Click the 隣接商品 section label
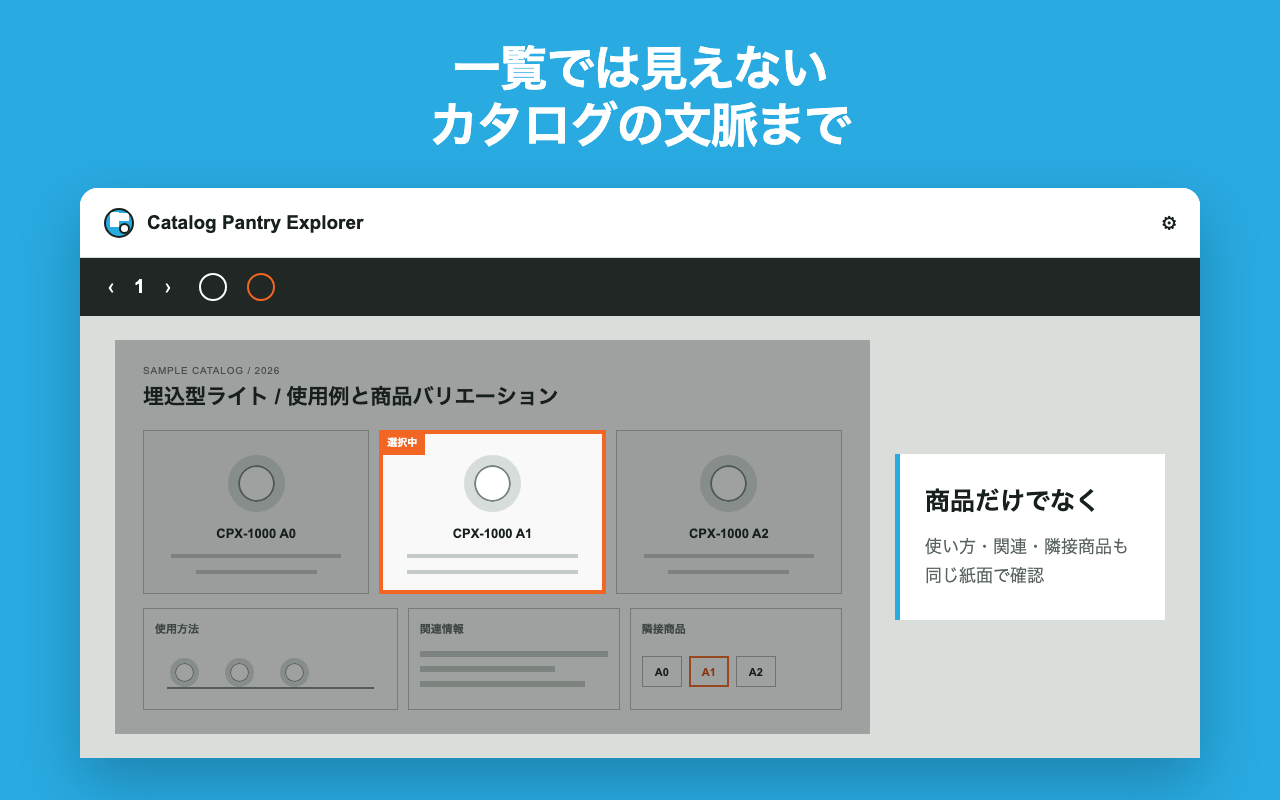The width and height of the screenshot is (1280, 800). 664,629
